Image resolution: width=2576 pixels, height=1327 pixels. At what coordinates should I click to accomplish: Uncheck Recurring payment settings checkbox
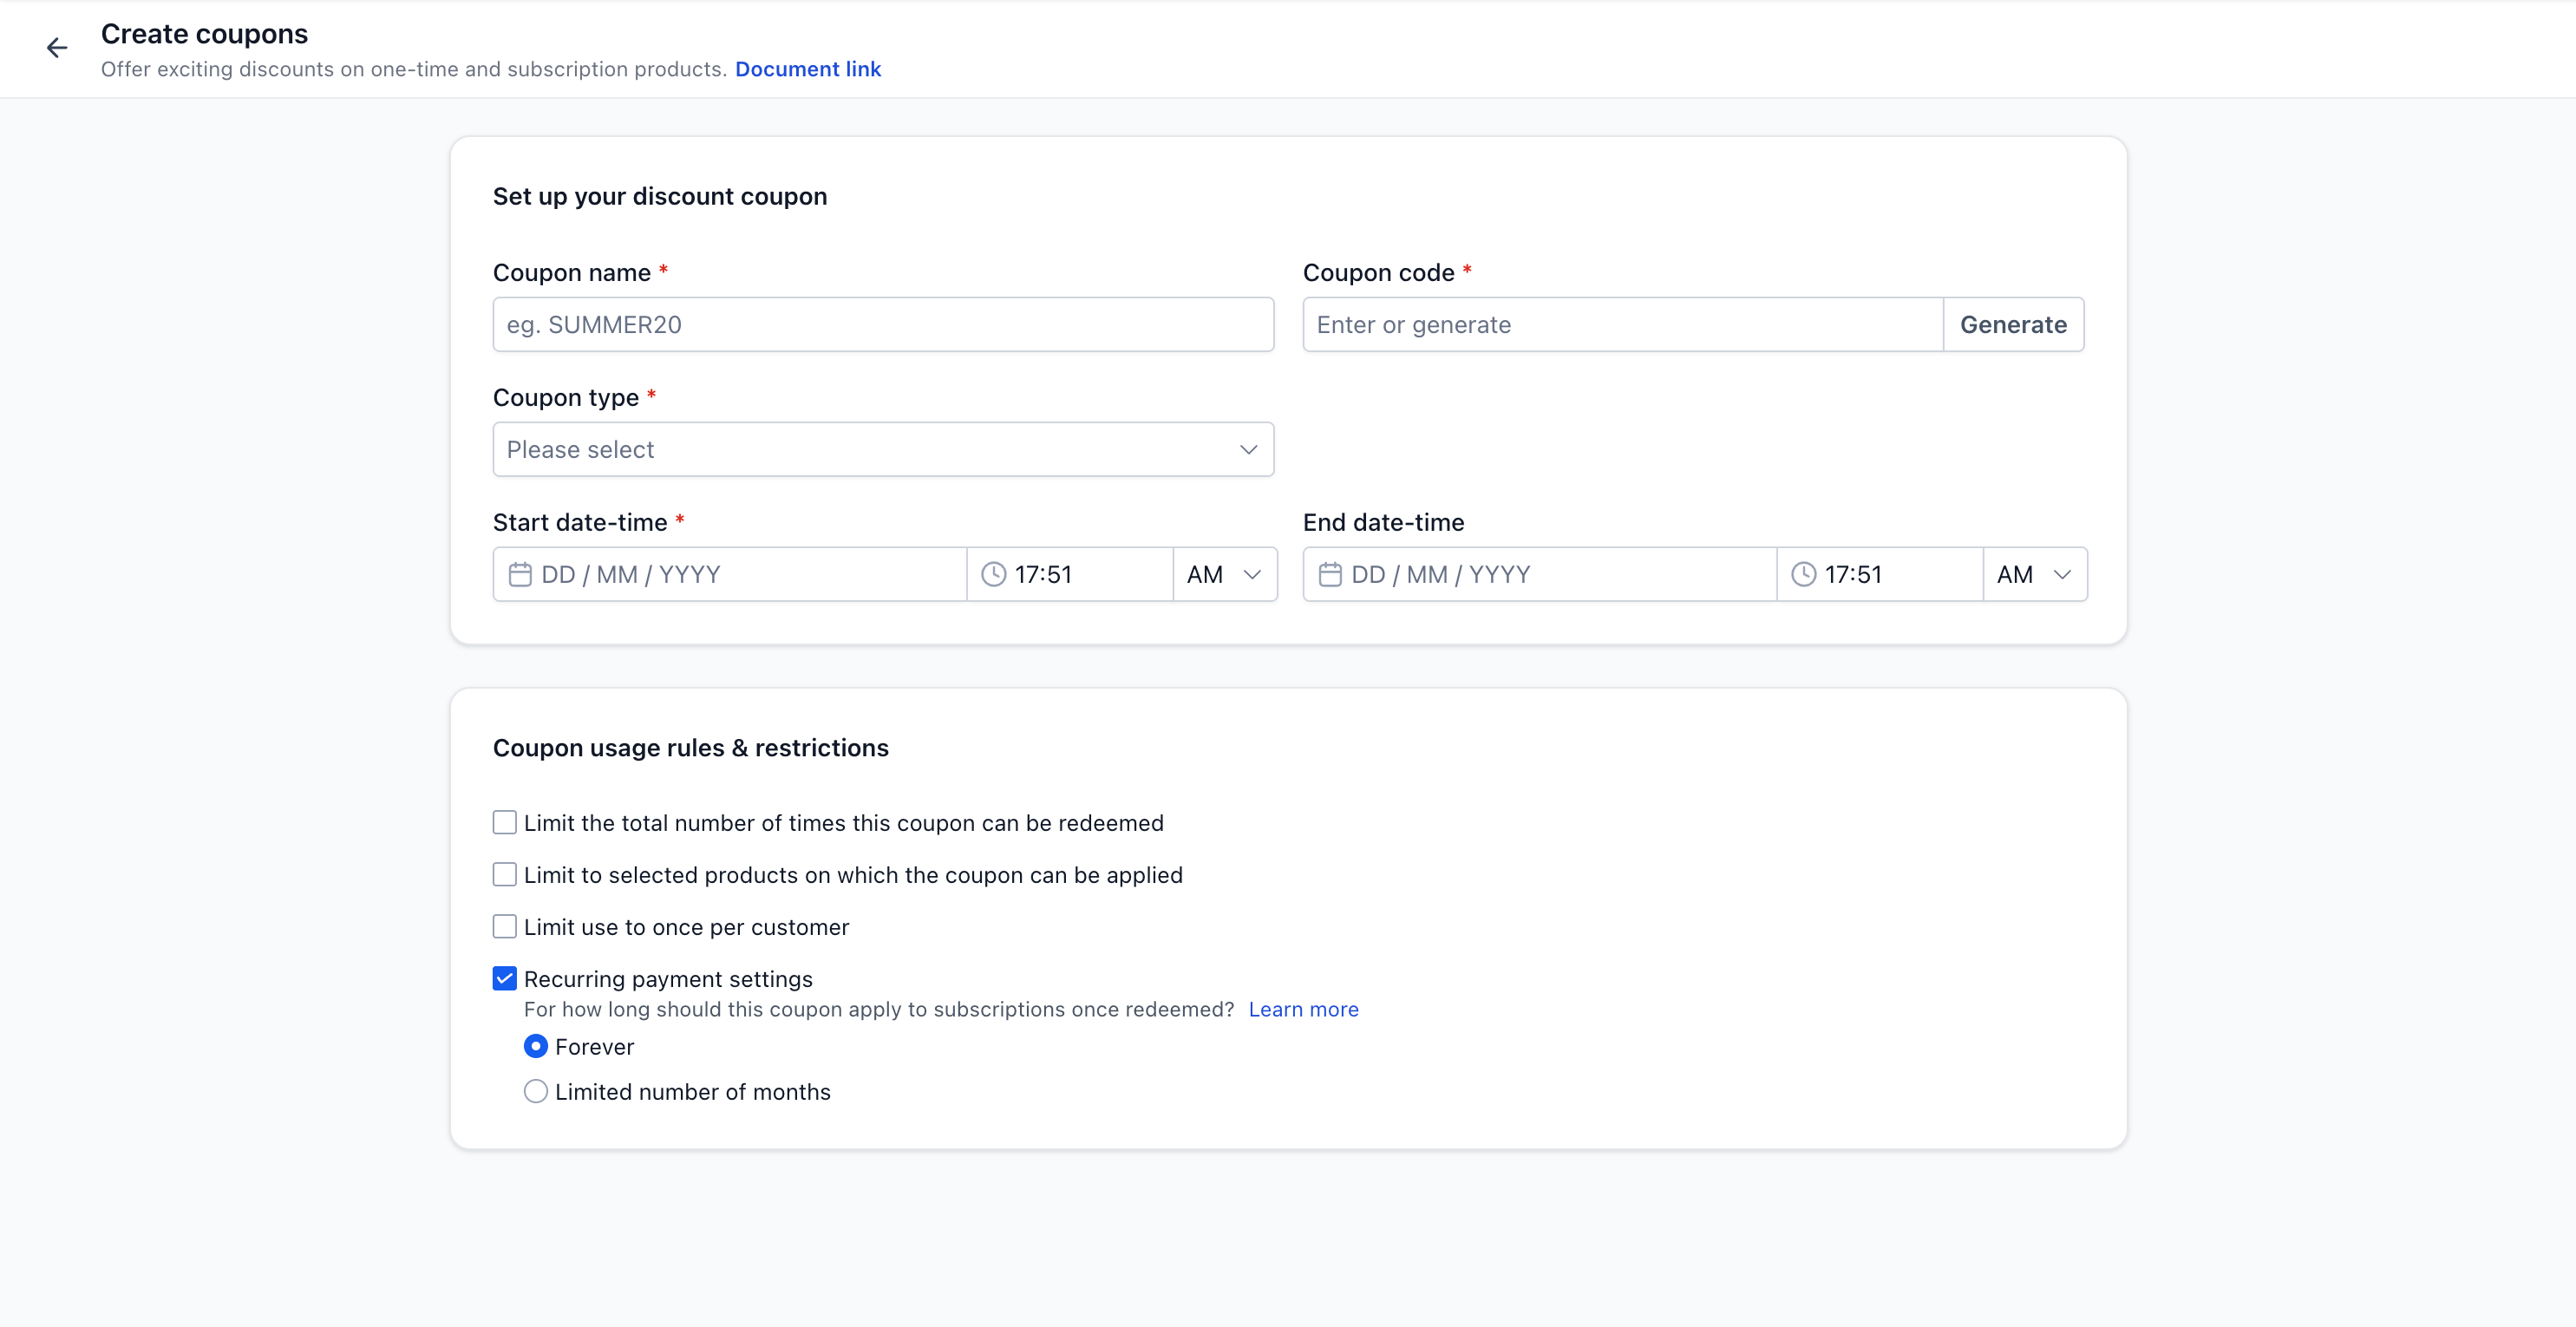click(505, 979)
